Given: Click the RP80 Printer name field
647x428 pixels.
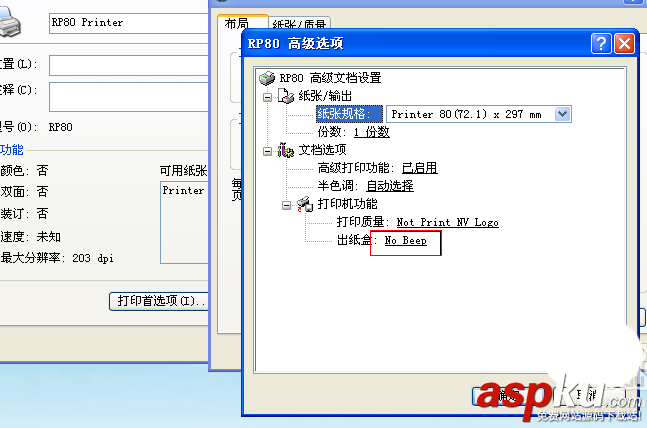Looking at the screenshot, I should [128, 23].
